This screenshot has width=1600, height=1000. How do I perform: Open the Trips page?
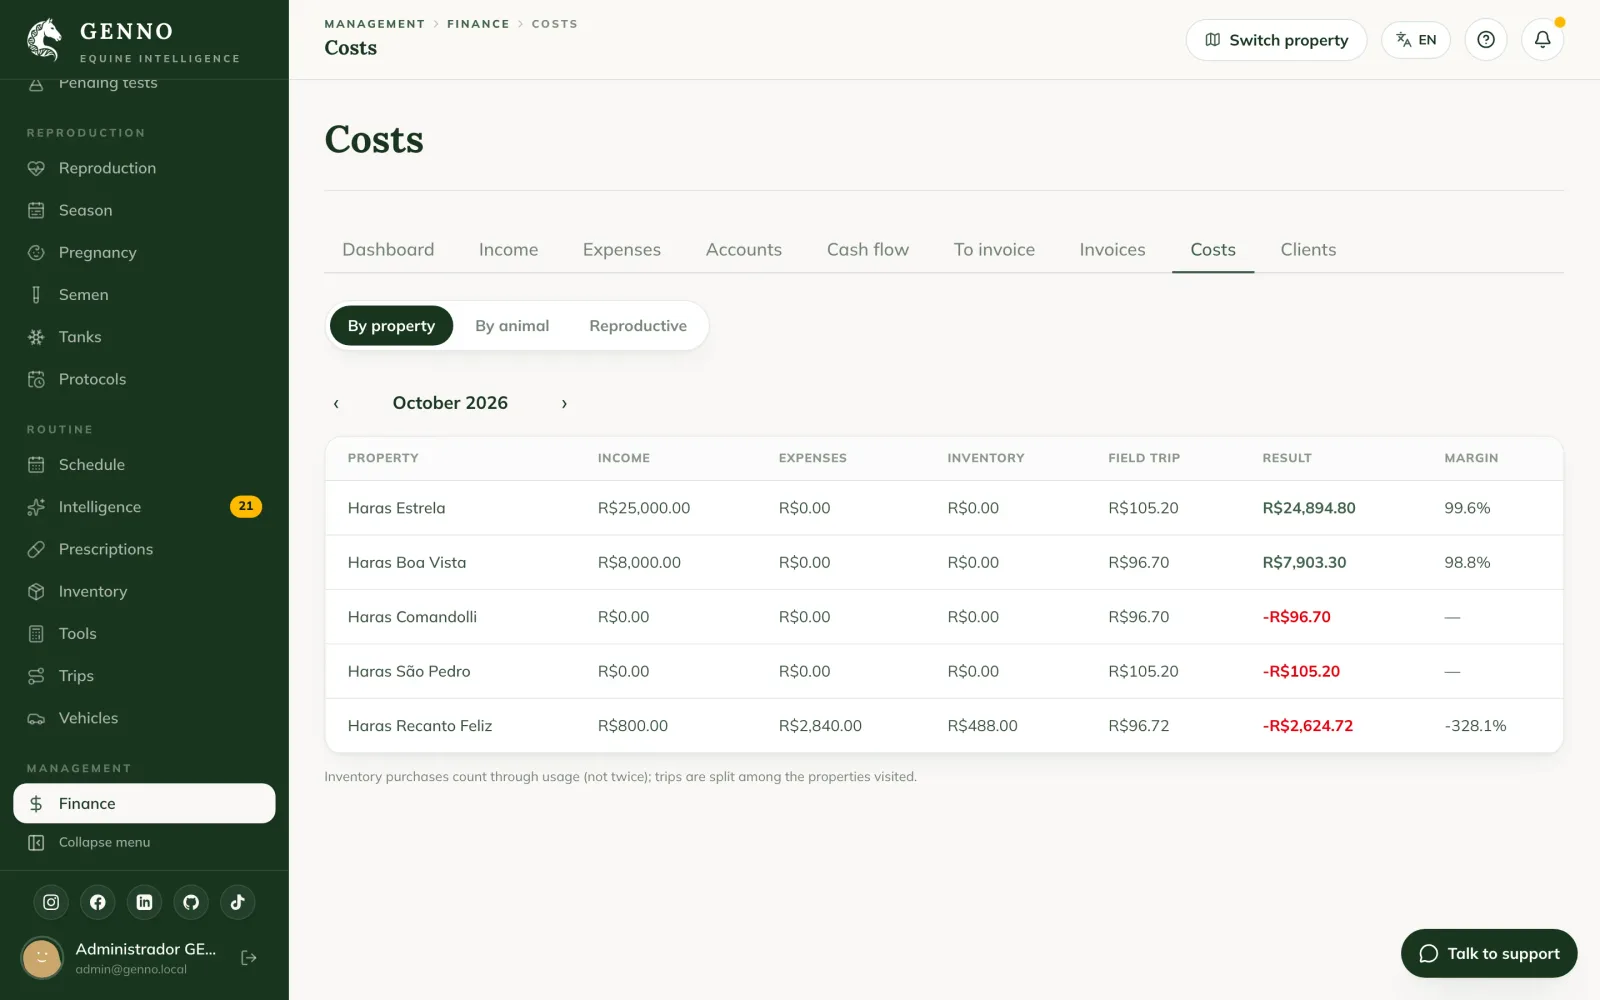click(144, 676)
